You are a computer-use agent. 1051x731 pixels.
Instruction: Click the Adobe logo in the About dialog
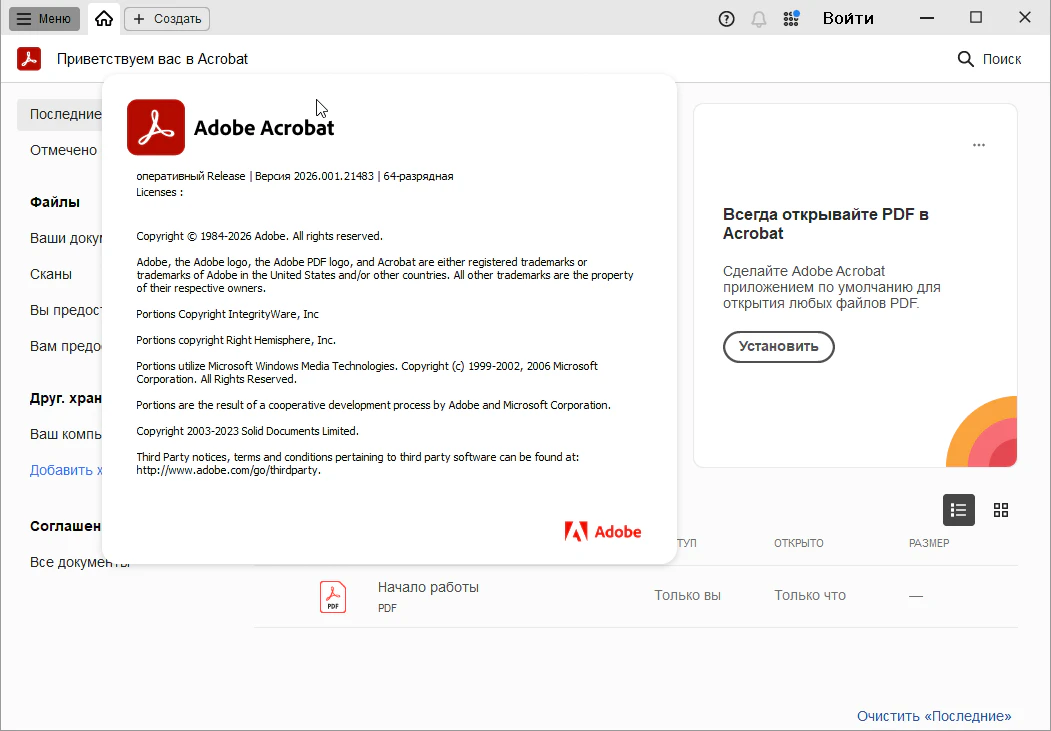(x=603, y=532)
